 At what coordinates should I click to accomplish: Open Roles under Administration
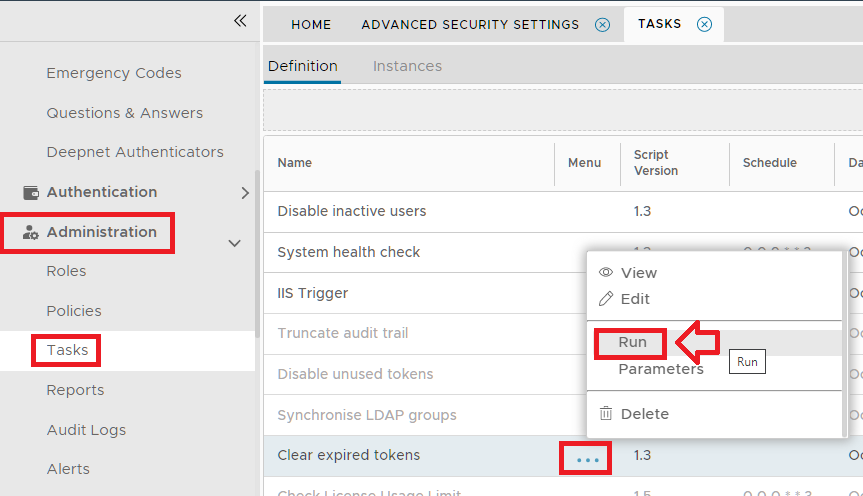pyautogui.click(x=66, y=271)
